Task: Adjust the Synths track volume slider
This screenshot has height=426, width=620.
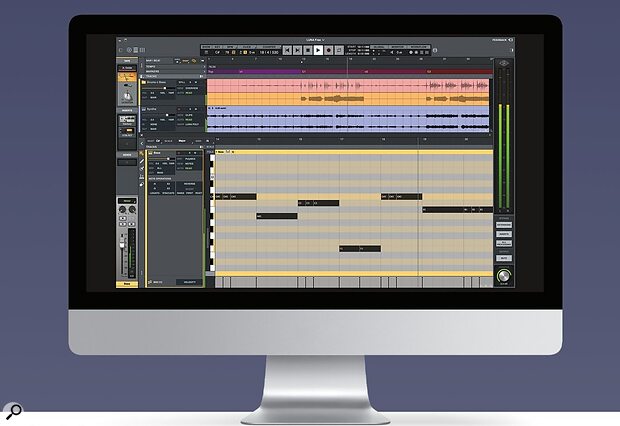Action: pyautogui.click(x=167, y=115)
